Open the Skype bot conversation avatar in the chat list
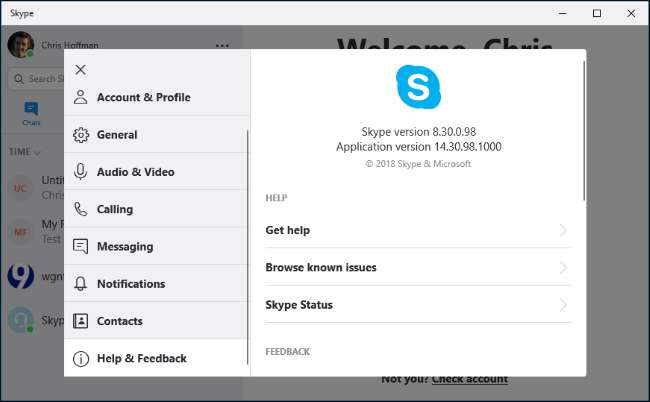 tap(20, 320)
